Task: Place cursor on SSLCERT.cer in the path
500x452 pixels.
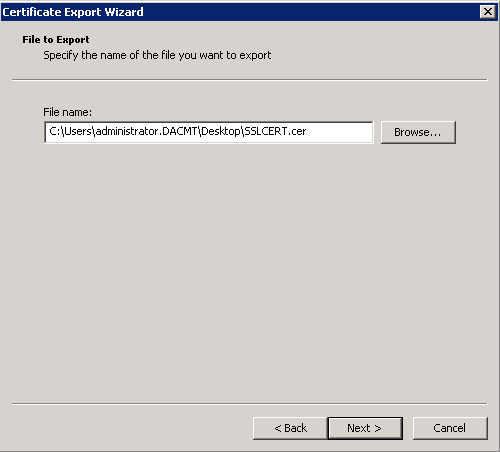Action: (275, 131)
